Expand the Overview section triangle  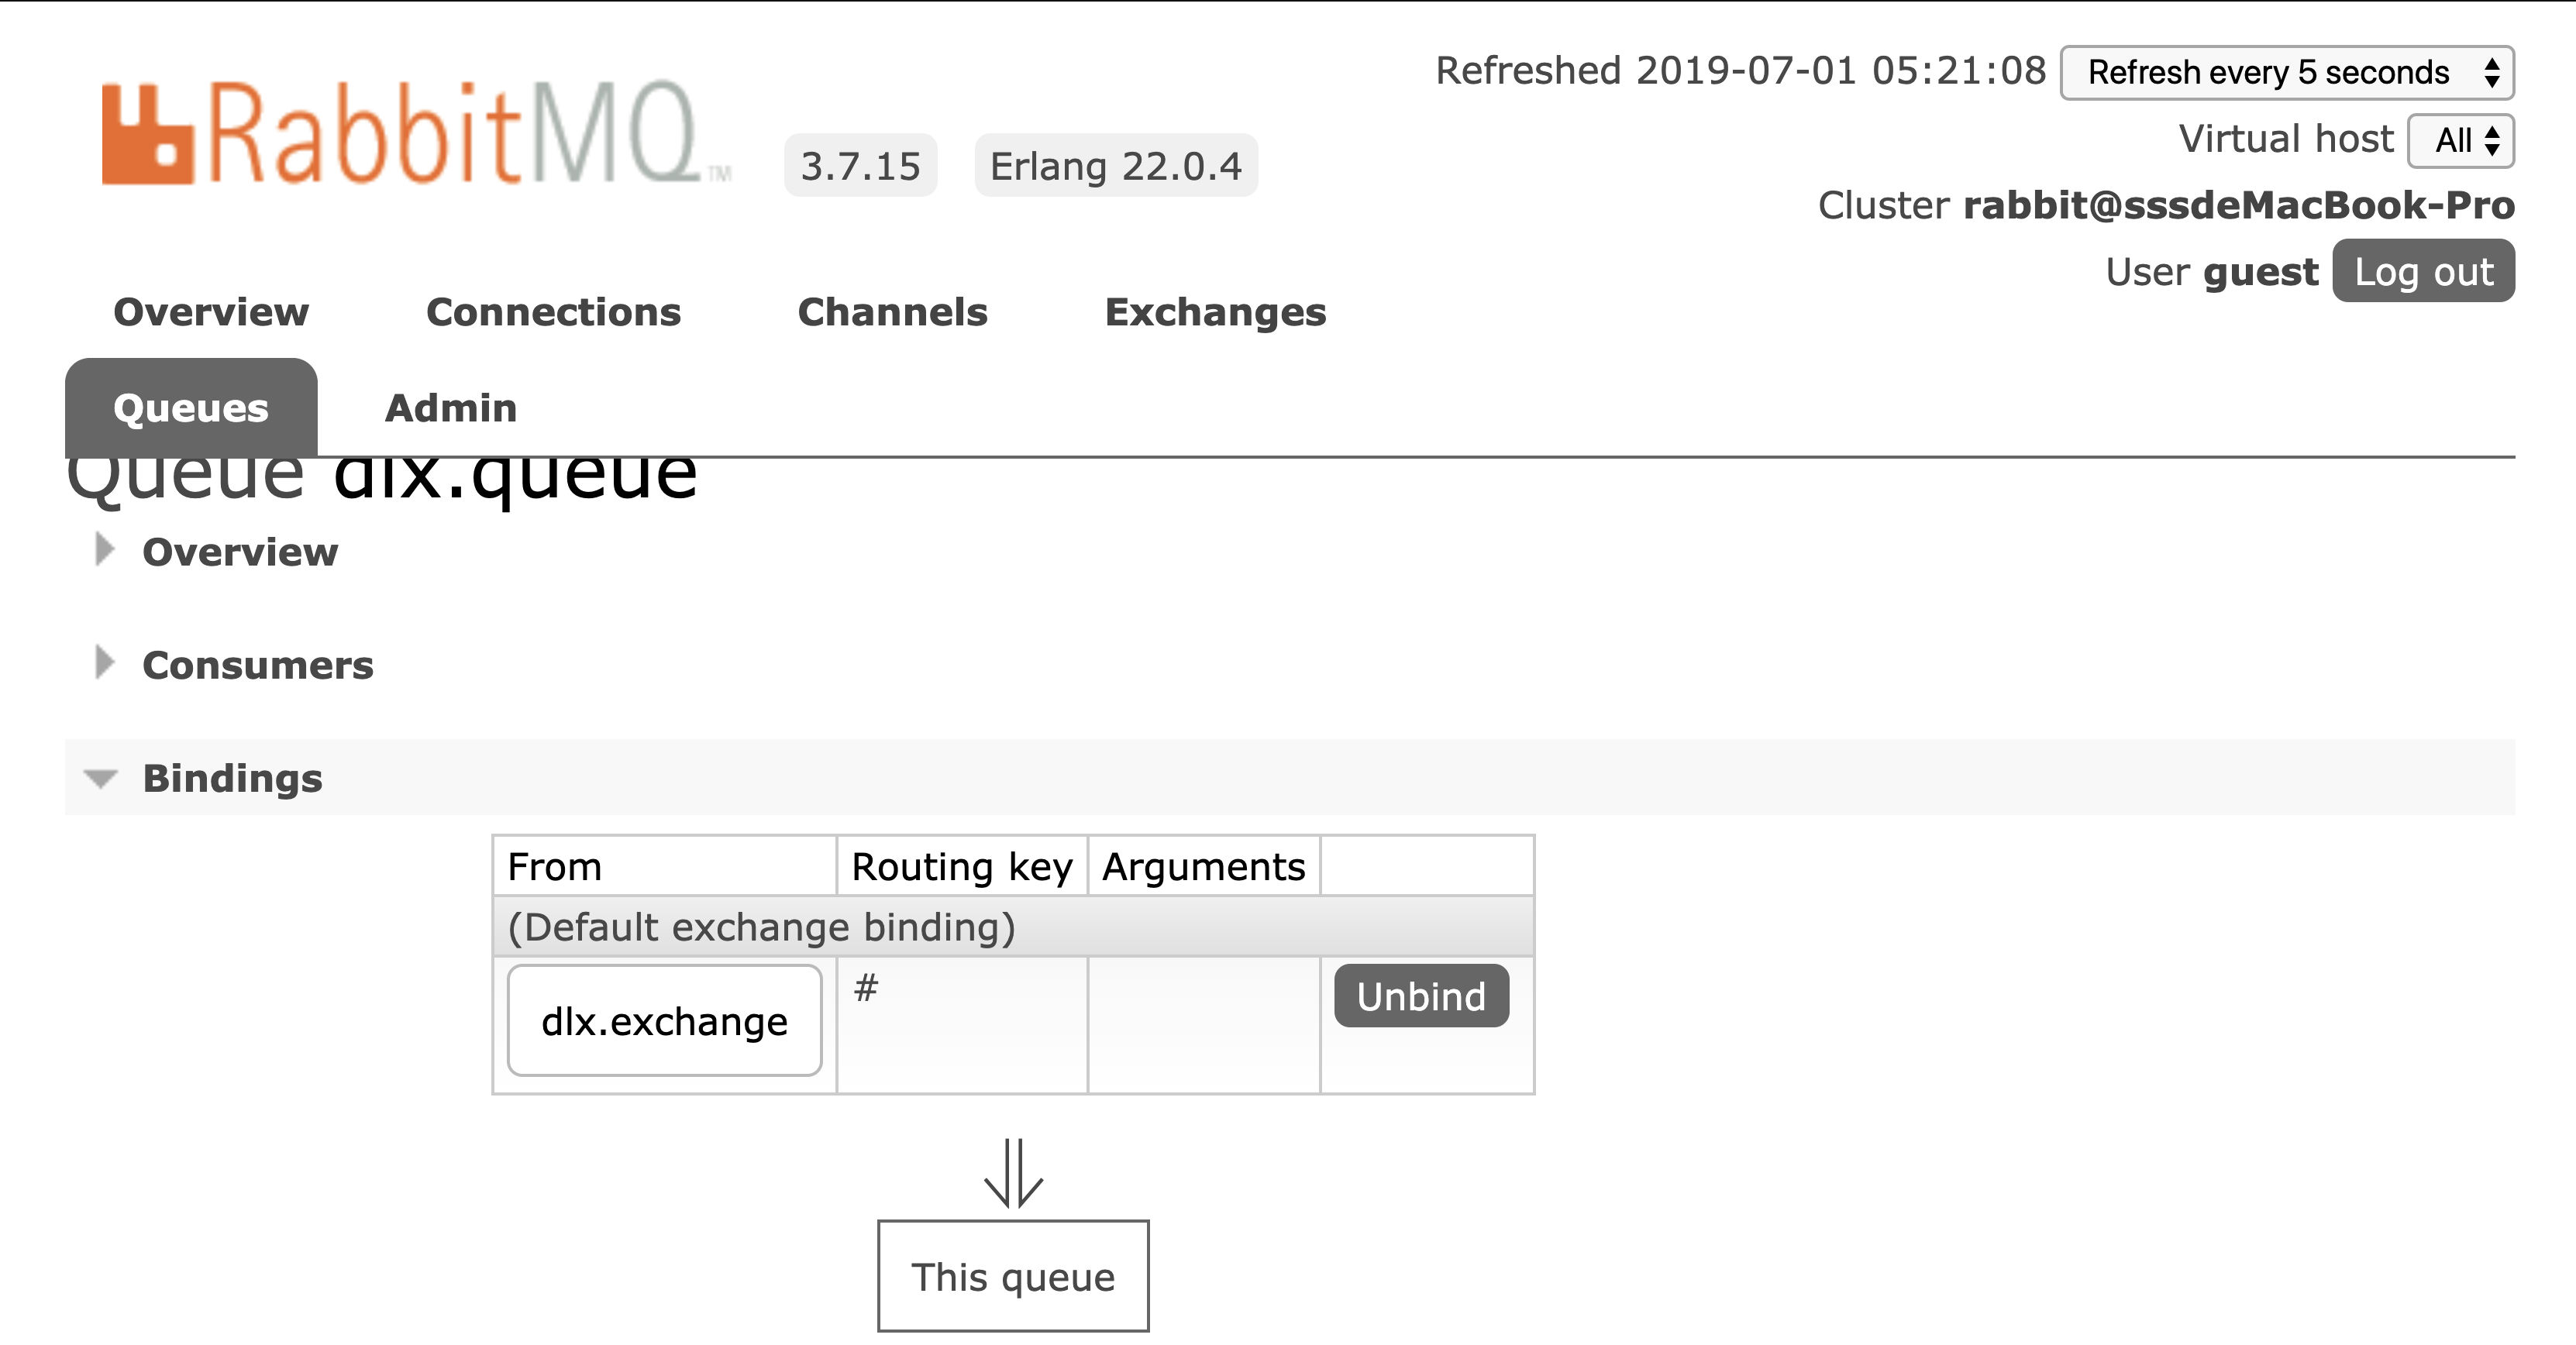(x=104, y=550)
